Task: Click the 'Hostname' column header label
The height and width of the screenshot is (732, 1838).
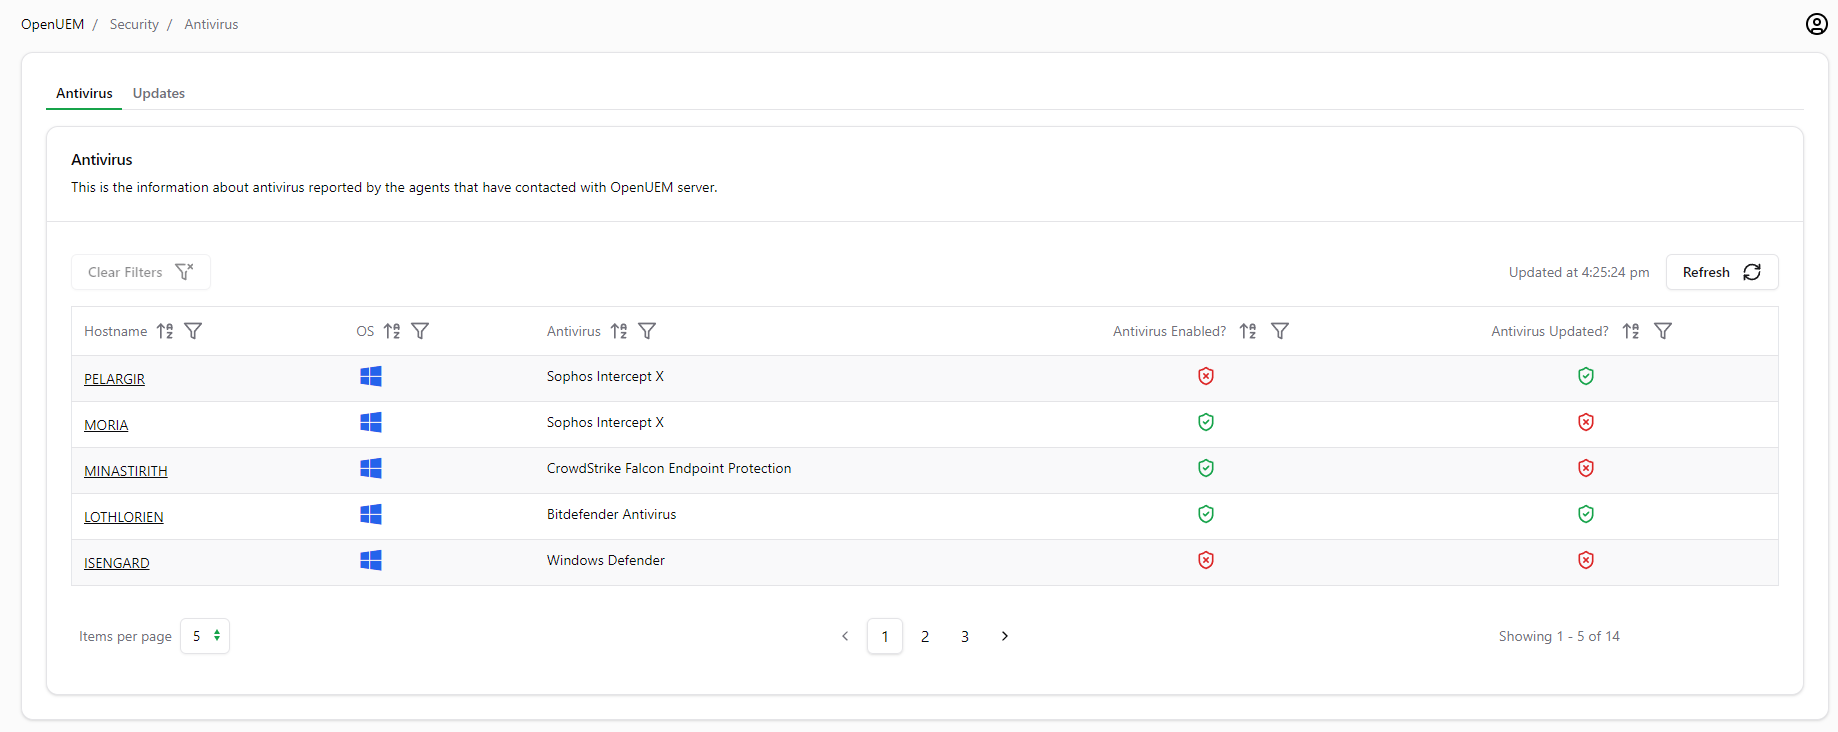Action: point(115,331)
